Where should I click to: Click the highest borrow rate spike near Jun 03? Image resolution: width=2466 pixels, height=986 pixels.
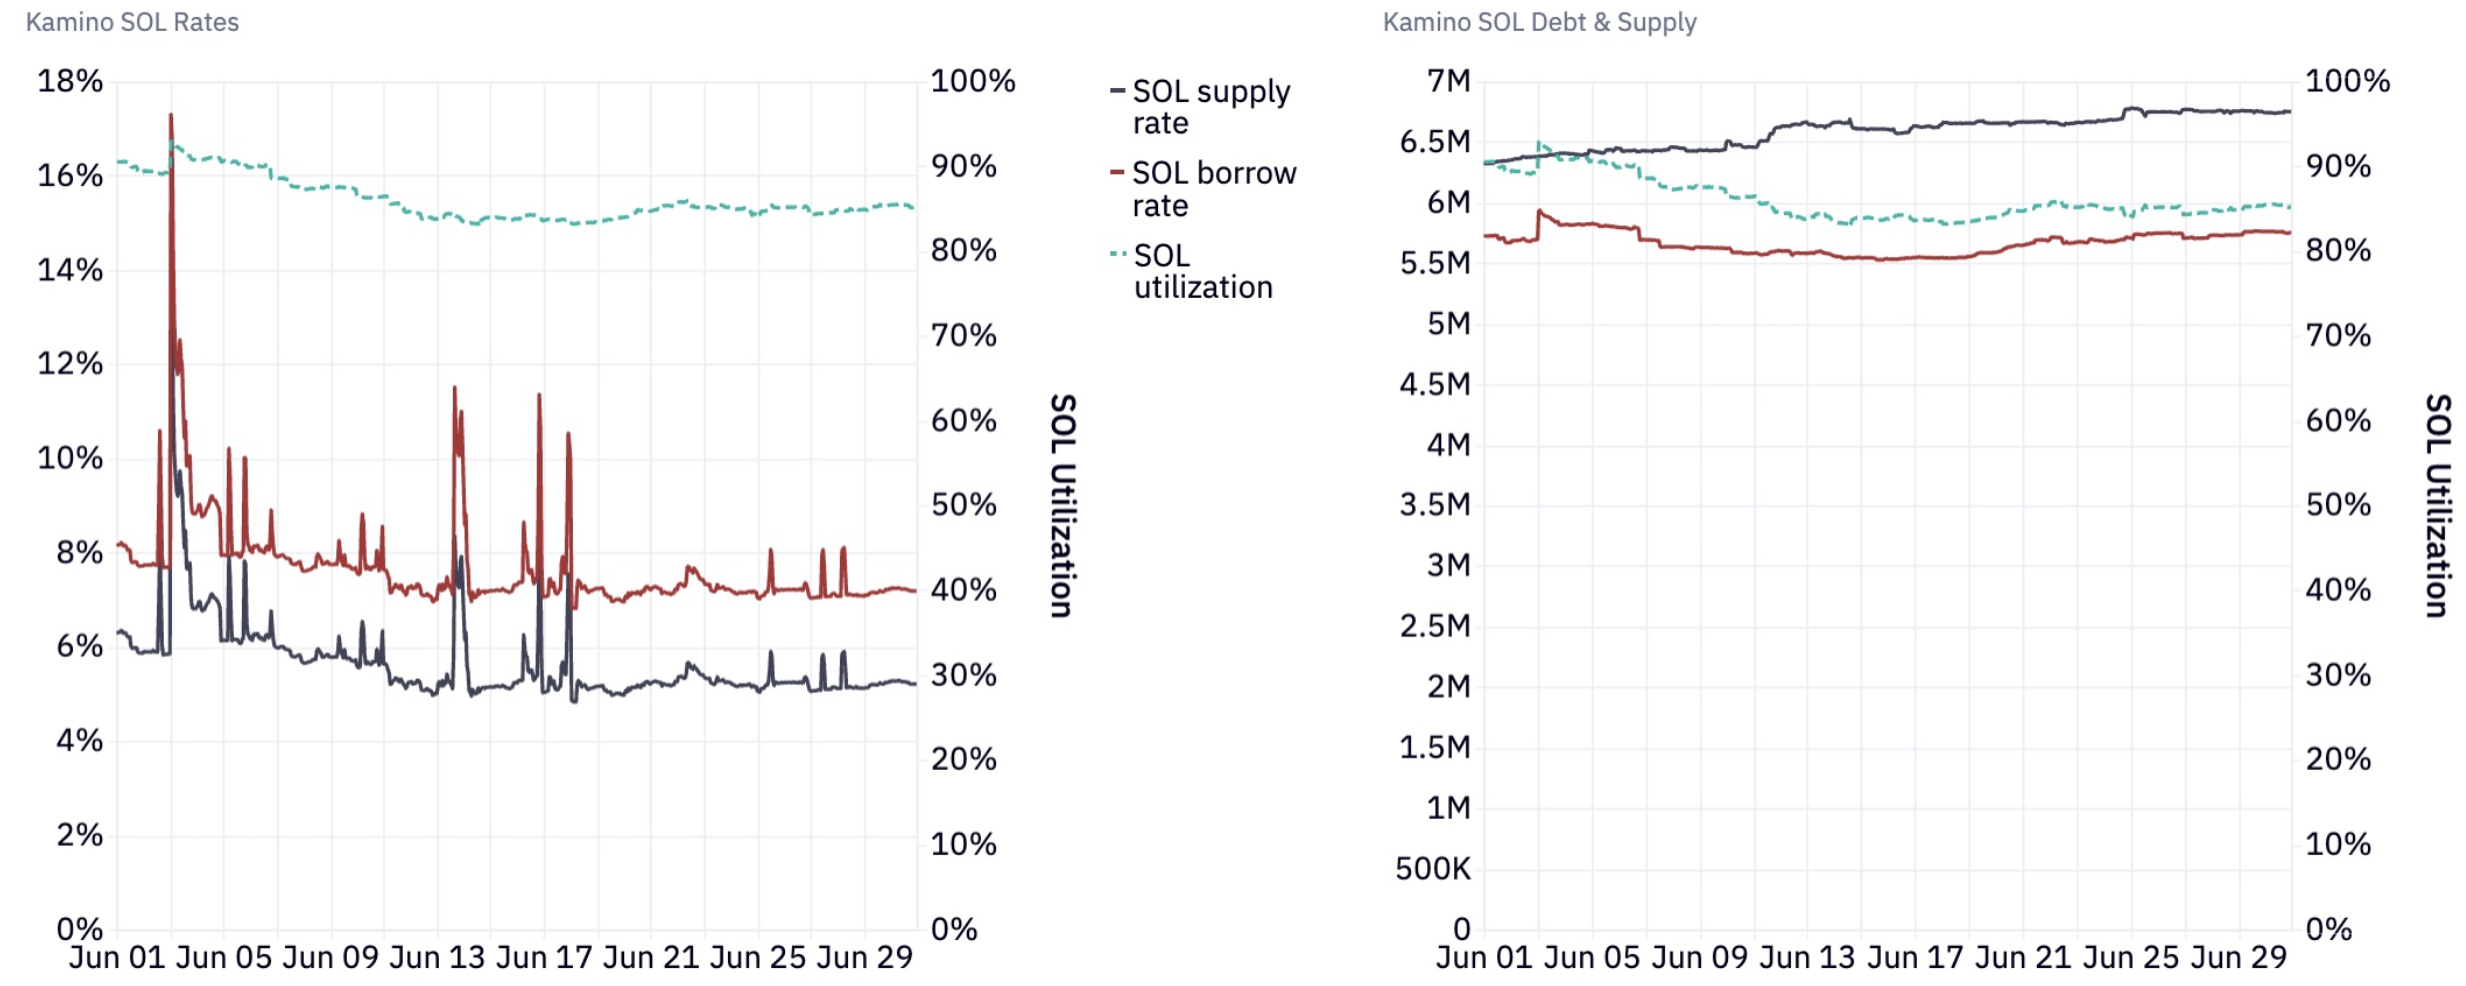click(171, 117)
